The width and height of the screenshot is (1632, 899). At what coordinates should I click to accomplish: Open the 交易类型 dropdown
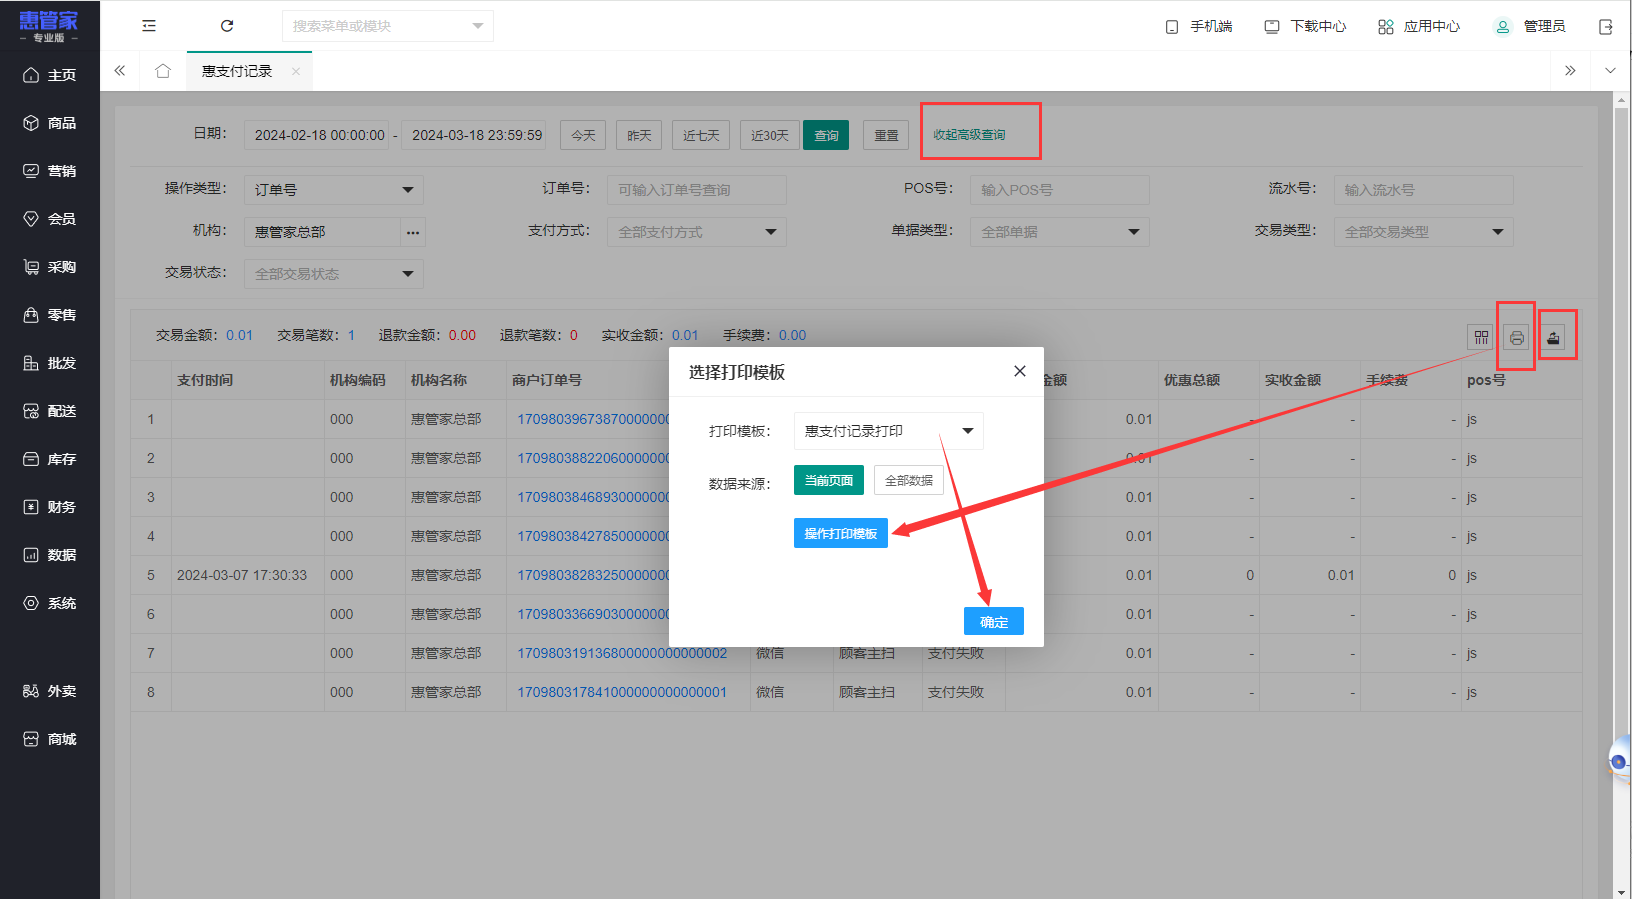coord(1423,232)
